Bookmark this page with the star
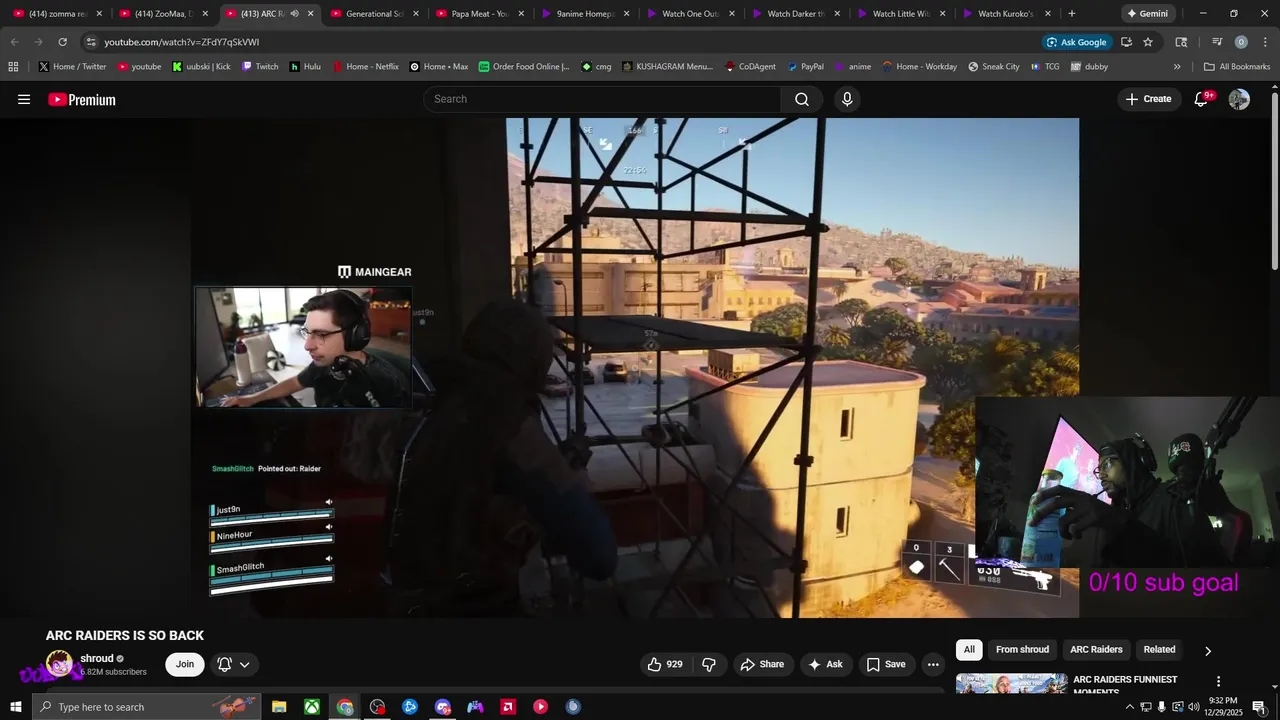This screenshot has width=1280, height=720. click(1148, 42)
